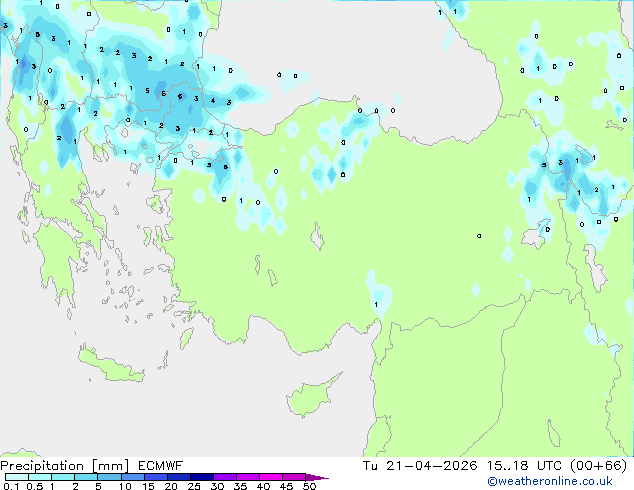The image size is (634, 490).
Task: Pick the 10–15 mm legend color swatch
Action: click(x=132, y=477)
